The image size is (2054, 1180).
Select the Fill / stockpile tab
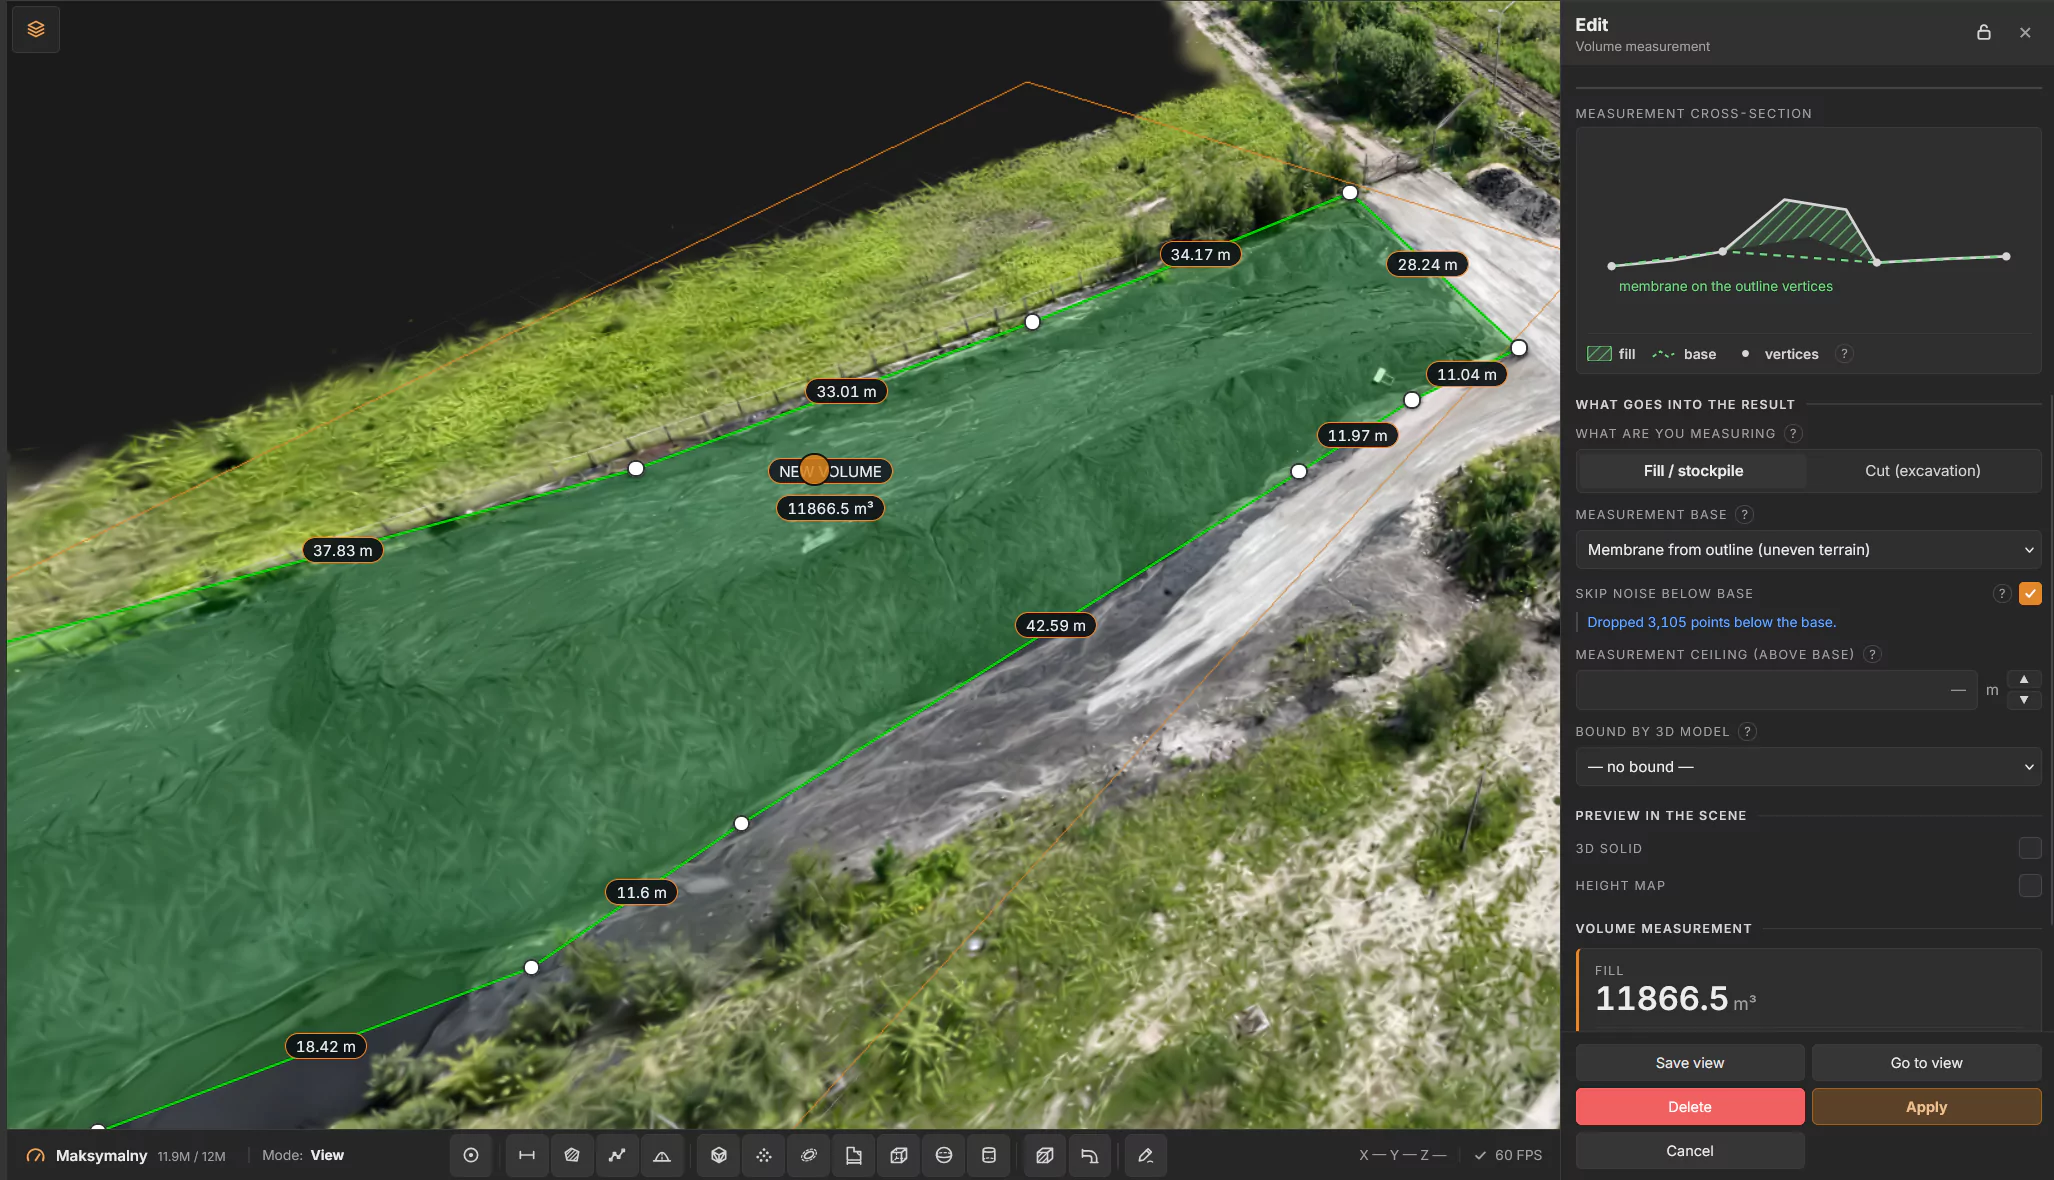[1692, 471]
